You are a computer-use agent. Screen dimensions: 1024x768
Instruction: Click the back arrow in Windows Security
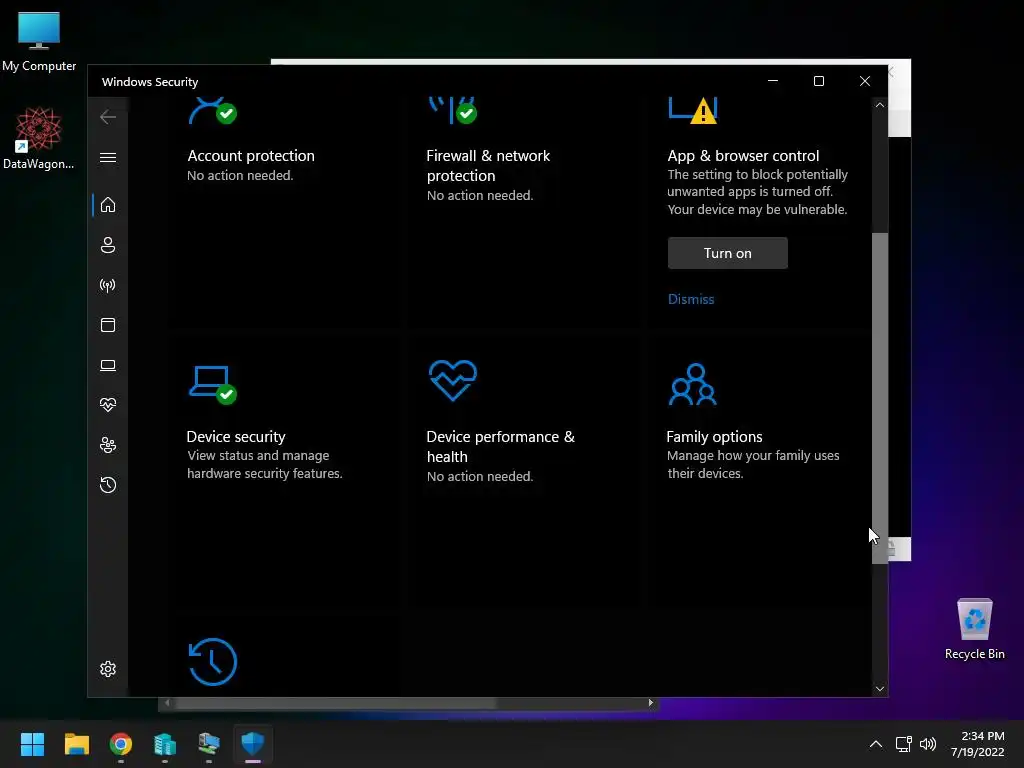108,117
